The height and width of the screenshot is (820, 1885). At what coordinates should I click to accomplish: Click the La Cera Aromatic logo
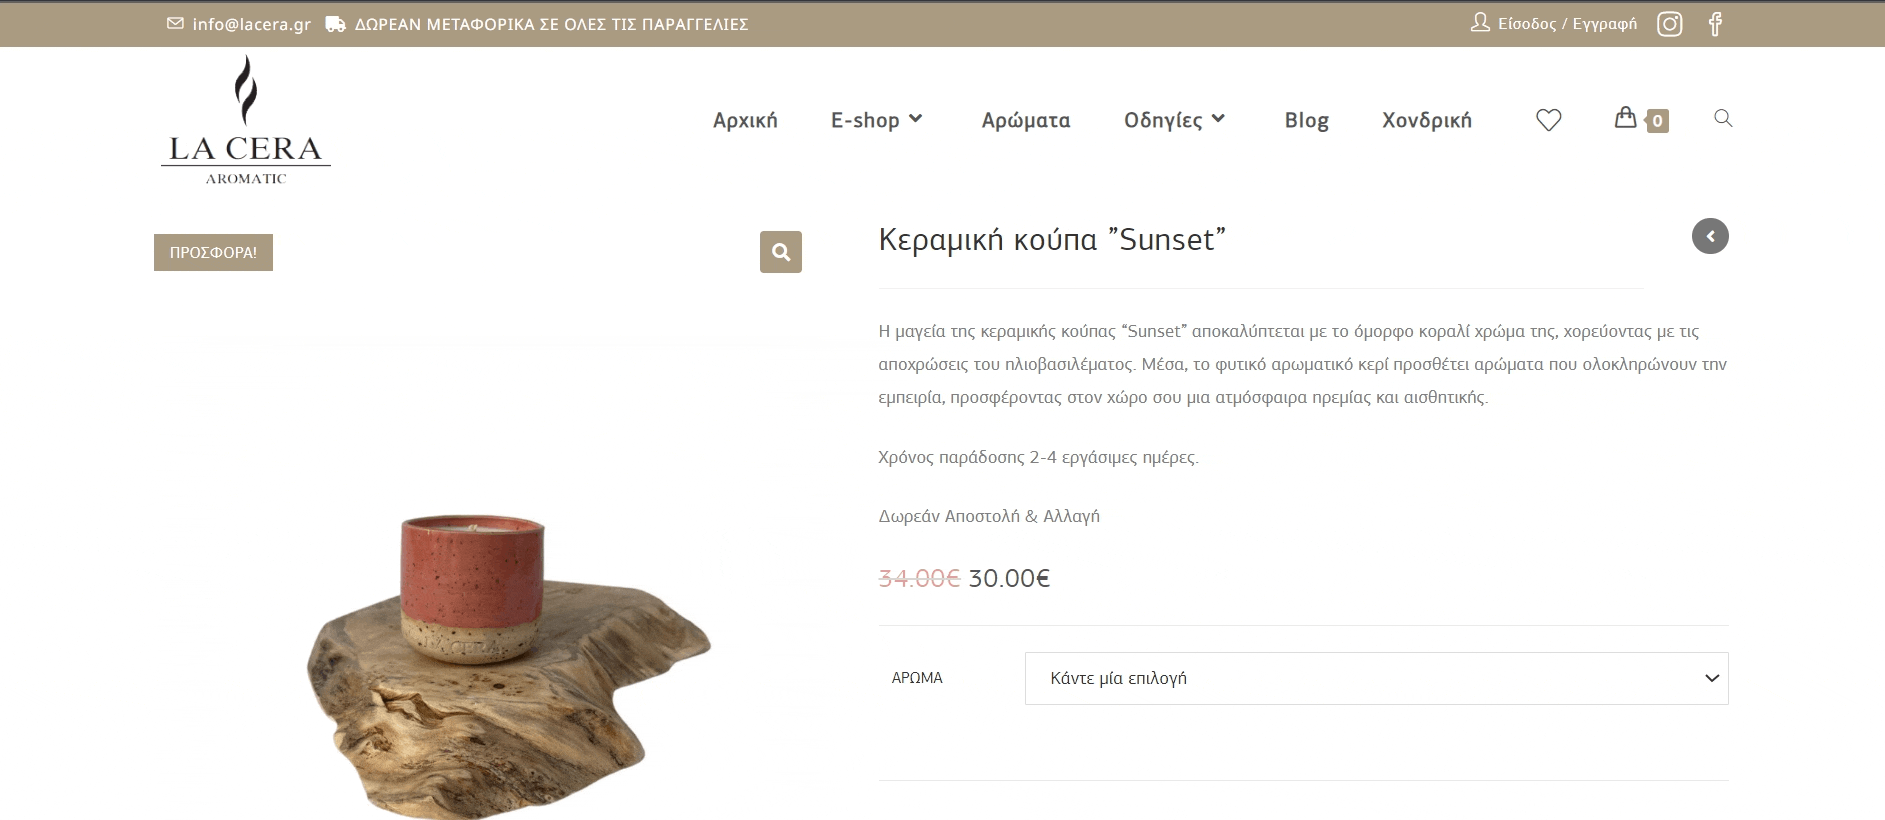(246, 121)
